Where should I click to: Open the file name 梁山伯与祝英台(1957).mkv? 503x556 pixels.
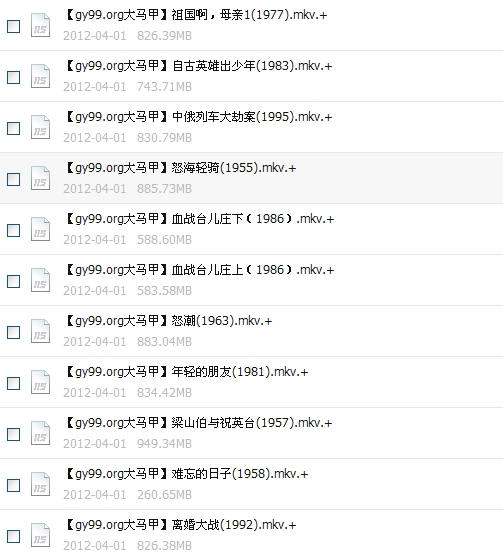199,423
